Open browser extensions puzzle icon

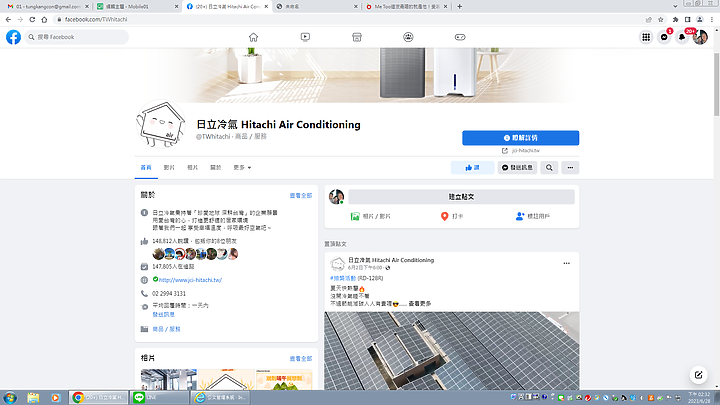(675, 19)
